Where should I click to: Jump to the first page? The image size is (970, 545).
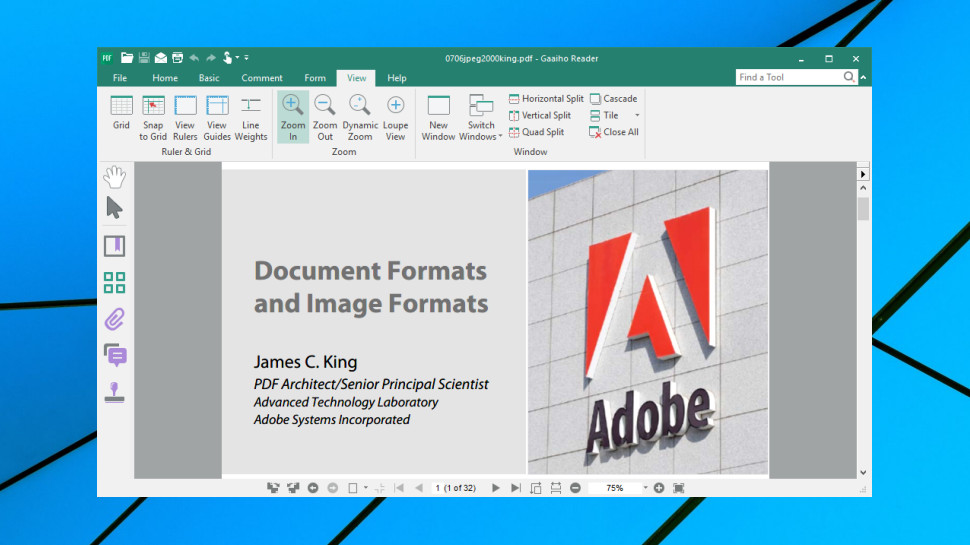399,488
